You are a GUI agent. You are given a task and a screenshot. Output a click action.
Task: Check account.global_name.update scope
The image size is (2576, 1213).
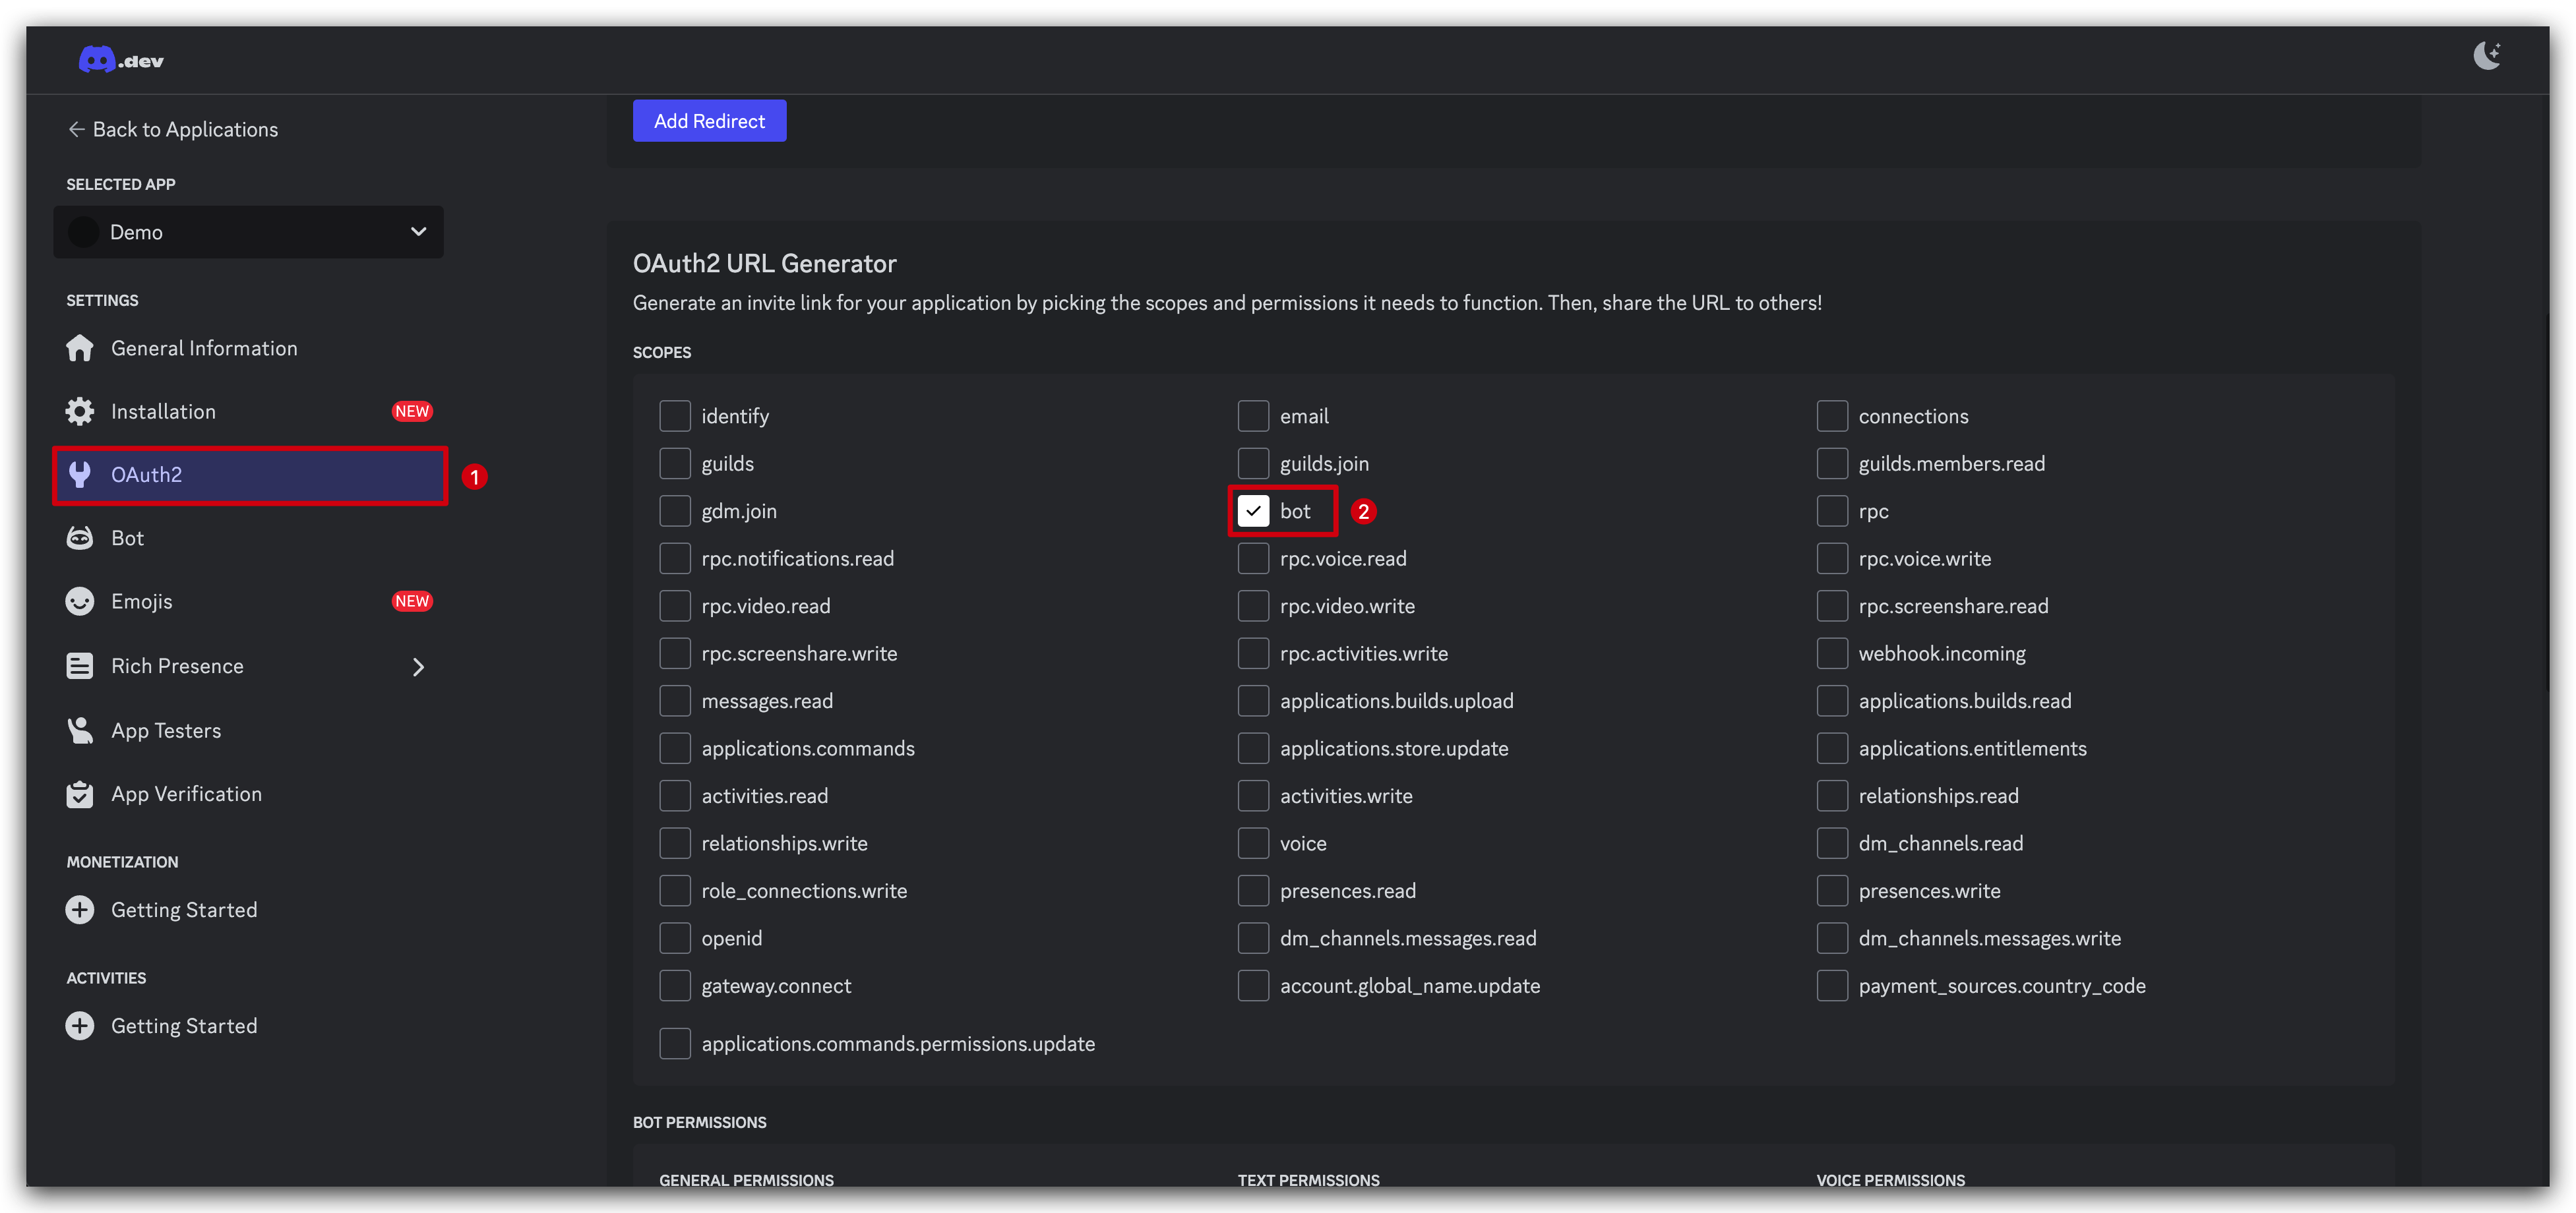[x=1253, y=986]
